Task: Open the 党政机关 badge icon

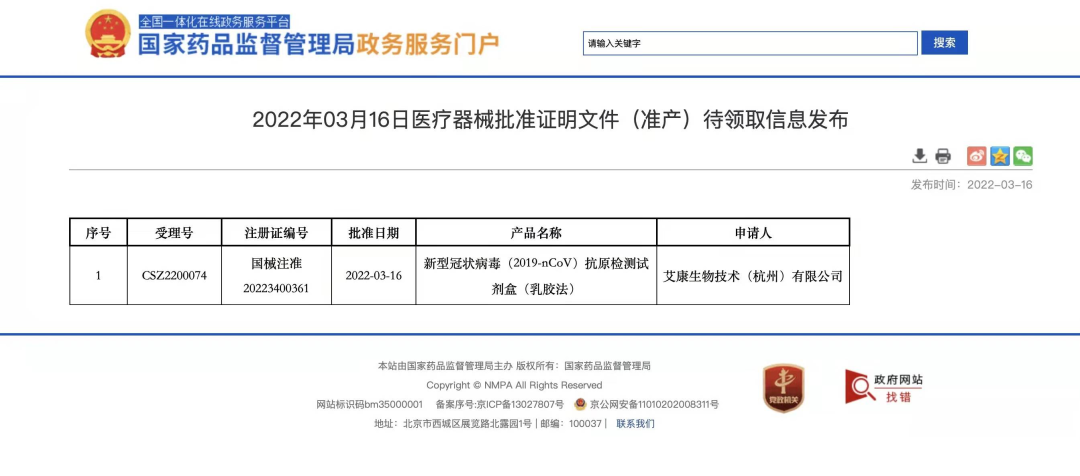Action: pos(783,388)
